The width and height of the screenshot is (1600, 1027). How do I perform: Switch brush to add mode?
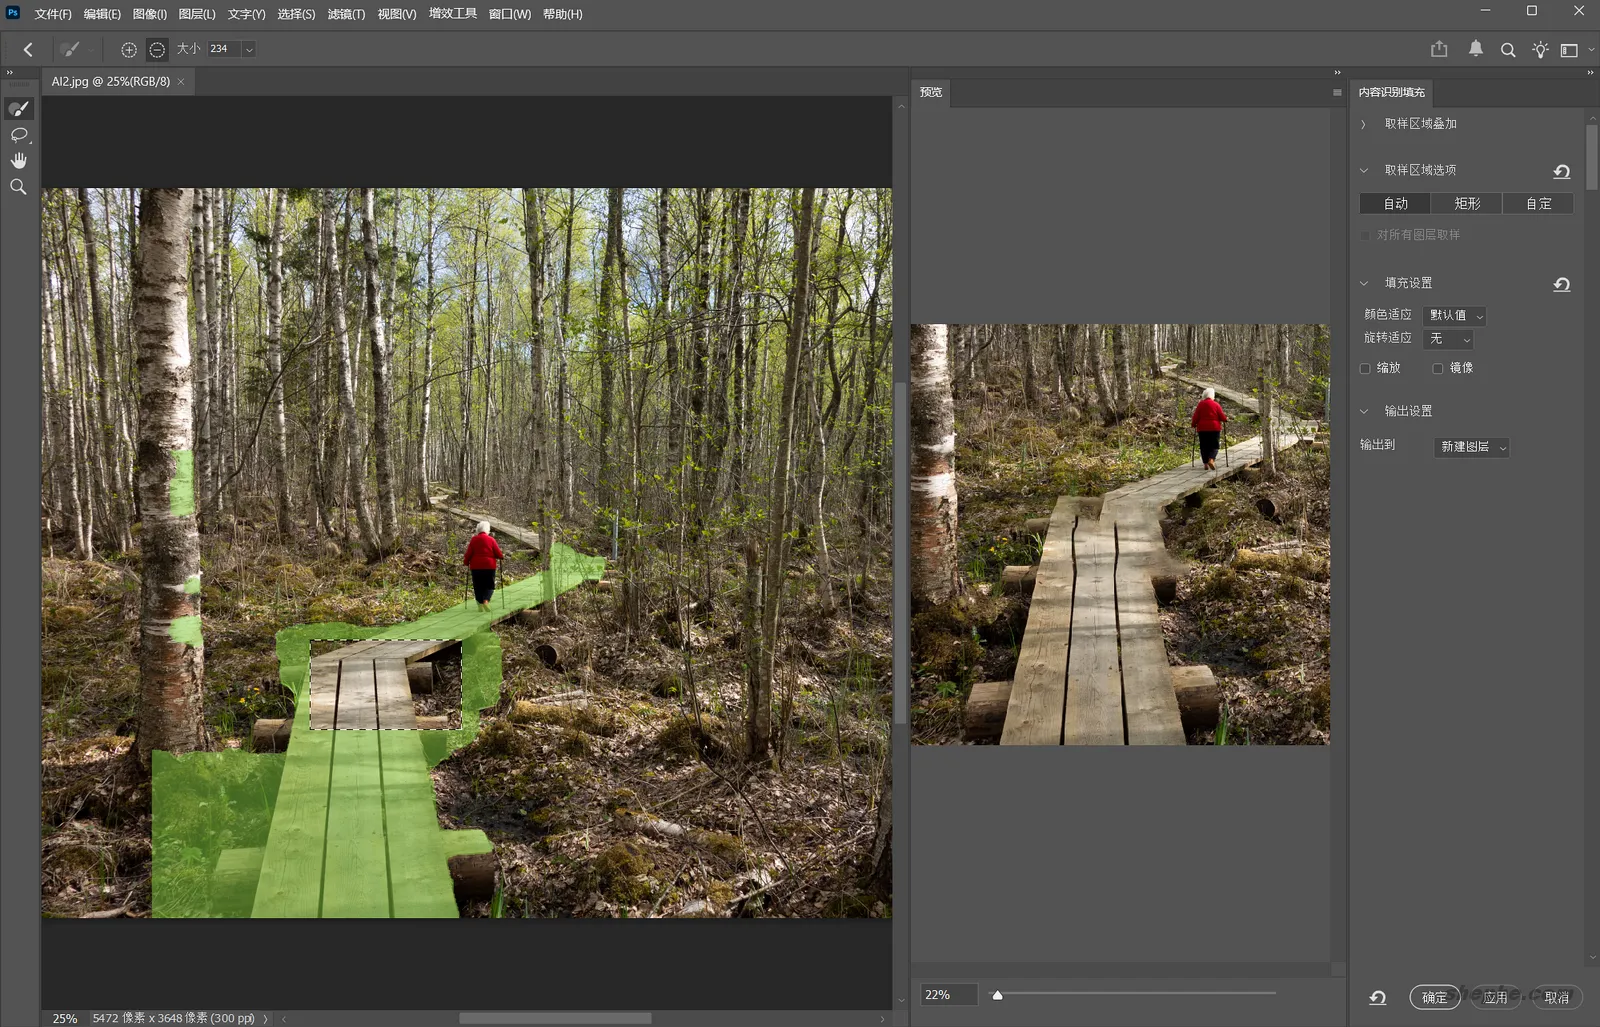coord(129,49)
